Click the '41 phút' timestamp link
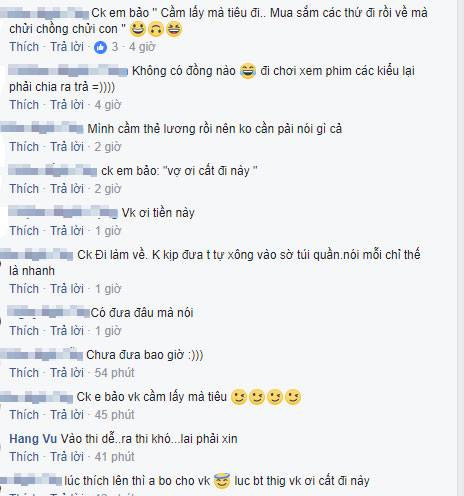464x496 pixels. coord(114,457)
